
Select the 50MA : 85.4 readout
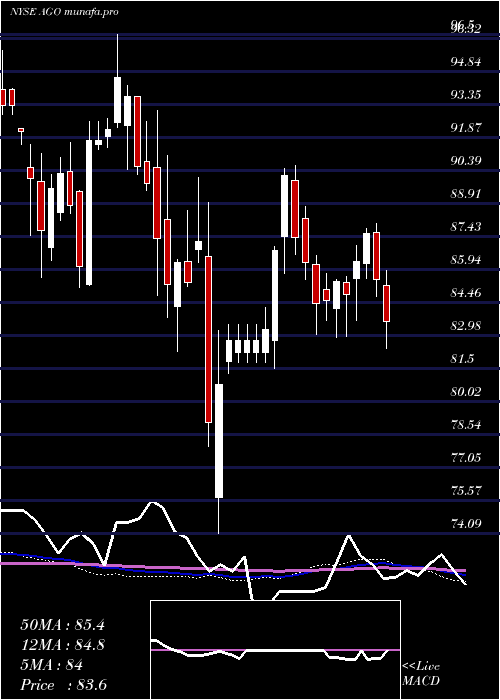click(x=62, y=625)
